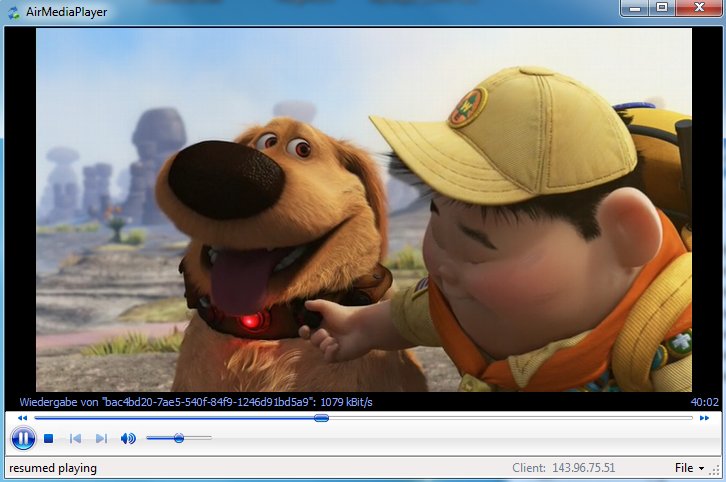This screenshot has width=726, height=482.
Task: Close the AirMediaPlayer window
Action: [x=698, y=8]
